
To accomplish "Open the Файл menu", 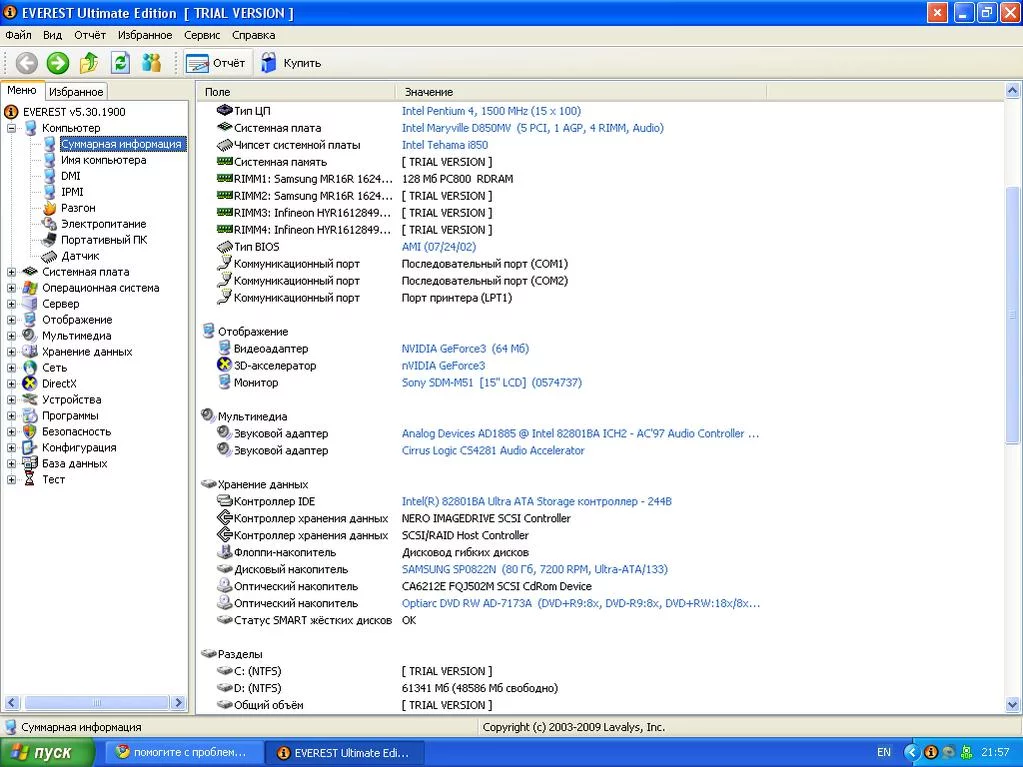I will (x=18, y=35).
